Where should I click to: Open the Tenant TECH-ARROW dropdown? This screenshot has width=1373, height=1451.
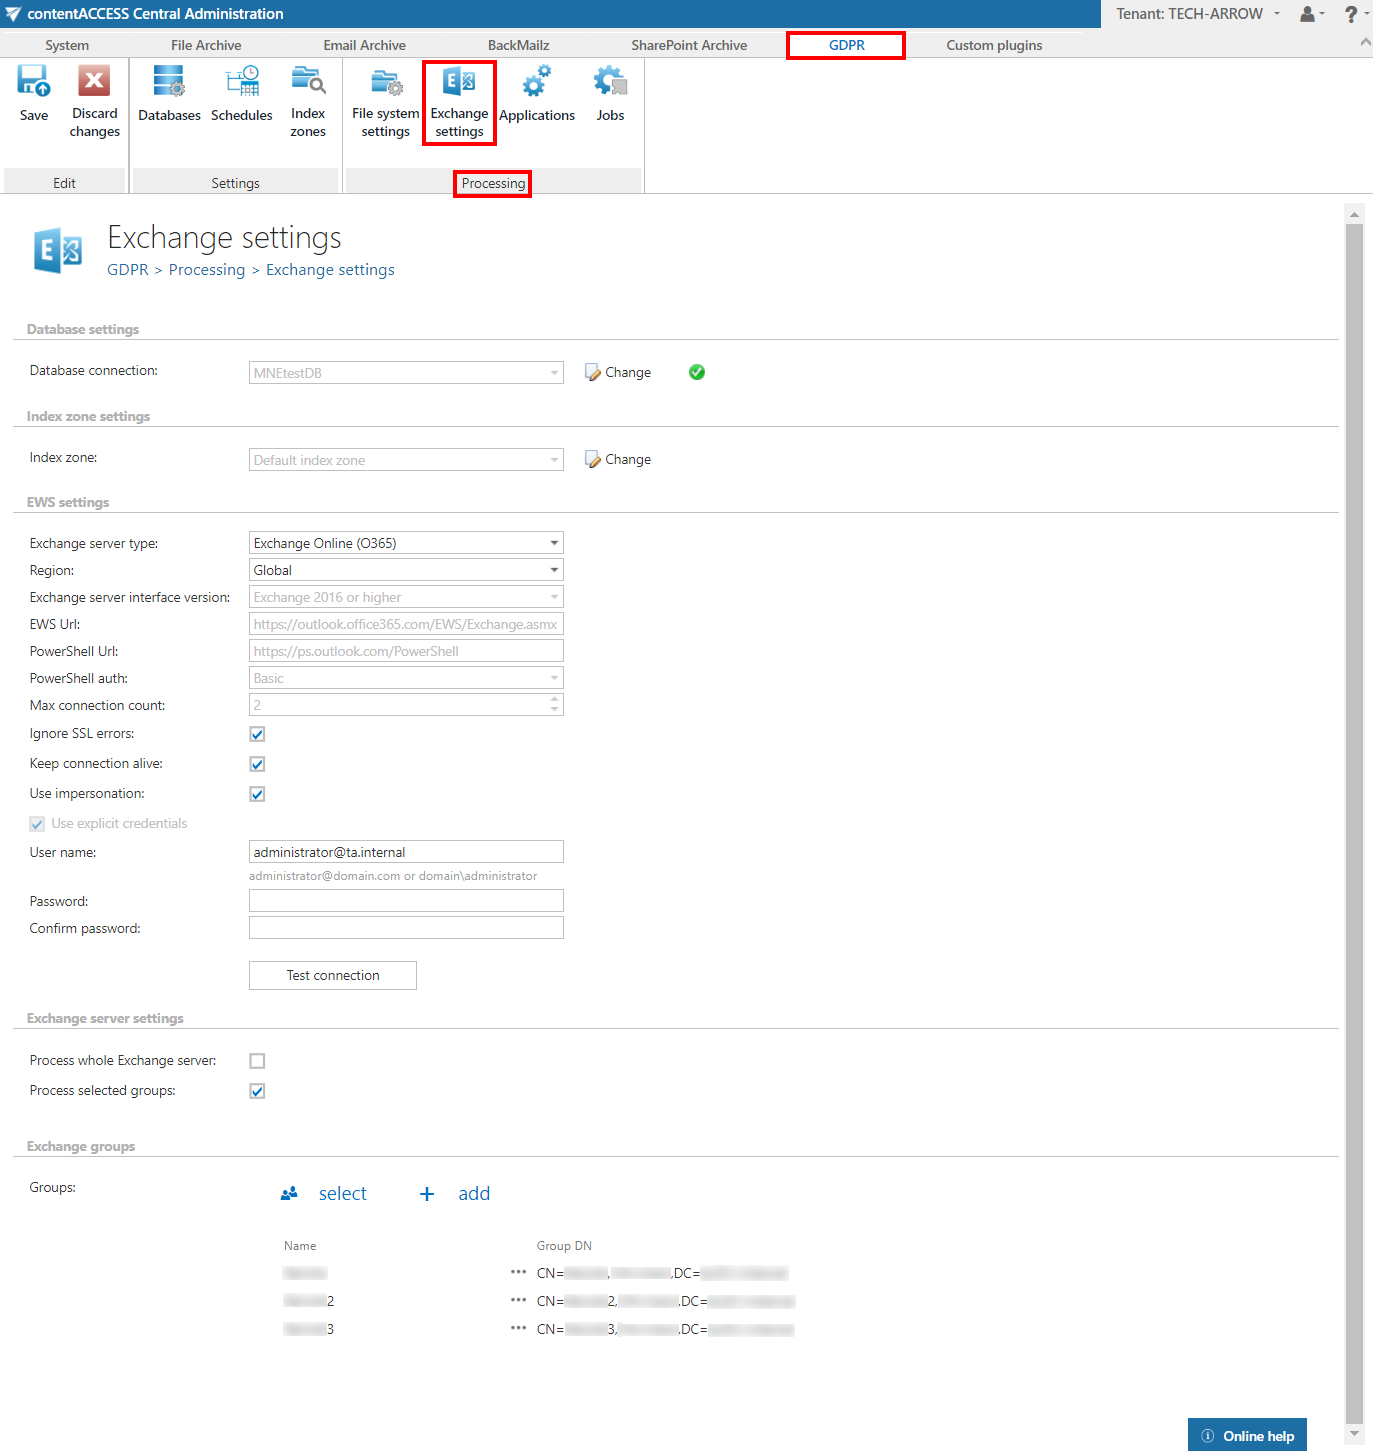pyautogui.click(x=1198, y=14)
